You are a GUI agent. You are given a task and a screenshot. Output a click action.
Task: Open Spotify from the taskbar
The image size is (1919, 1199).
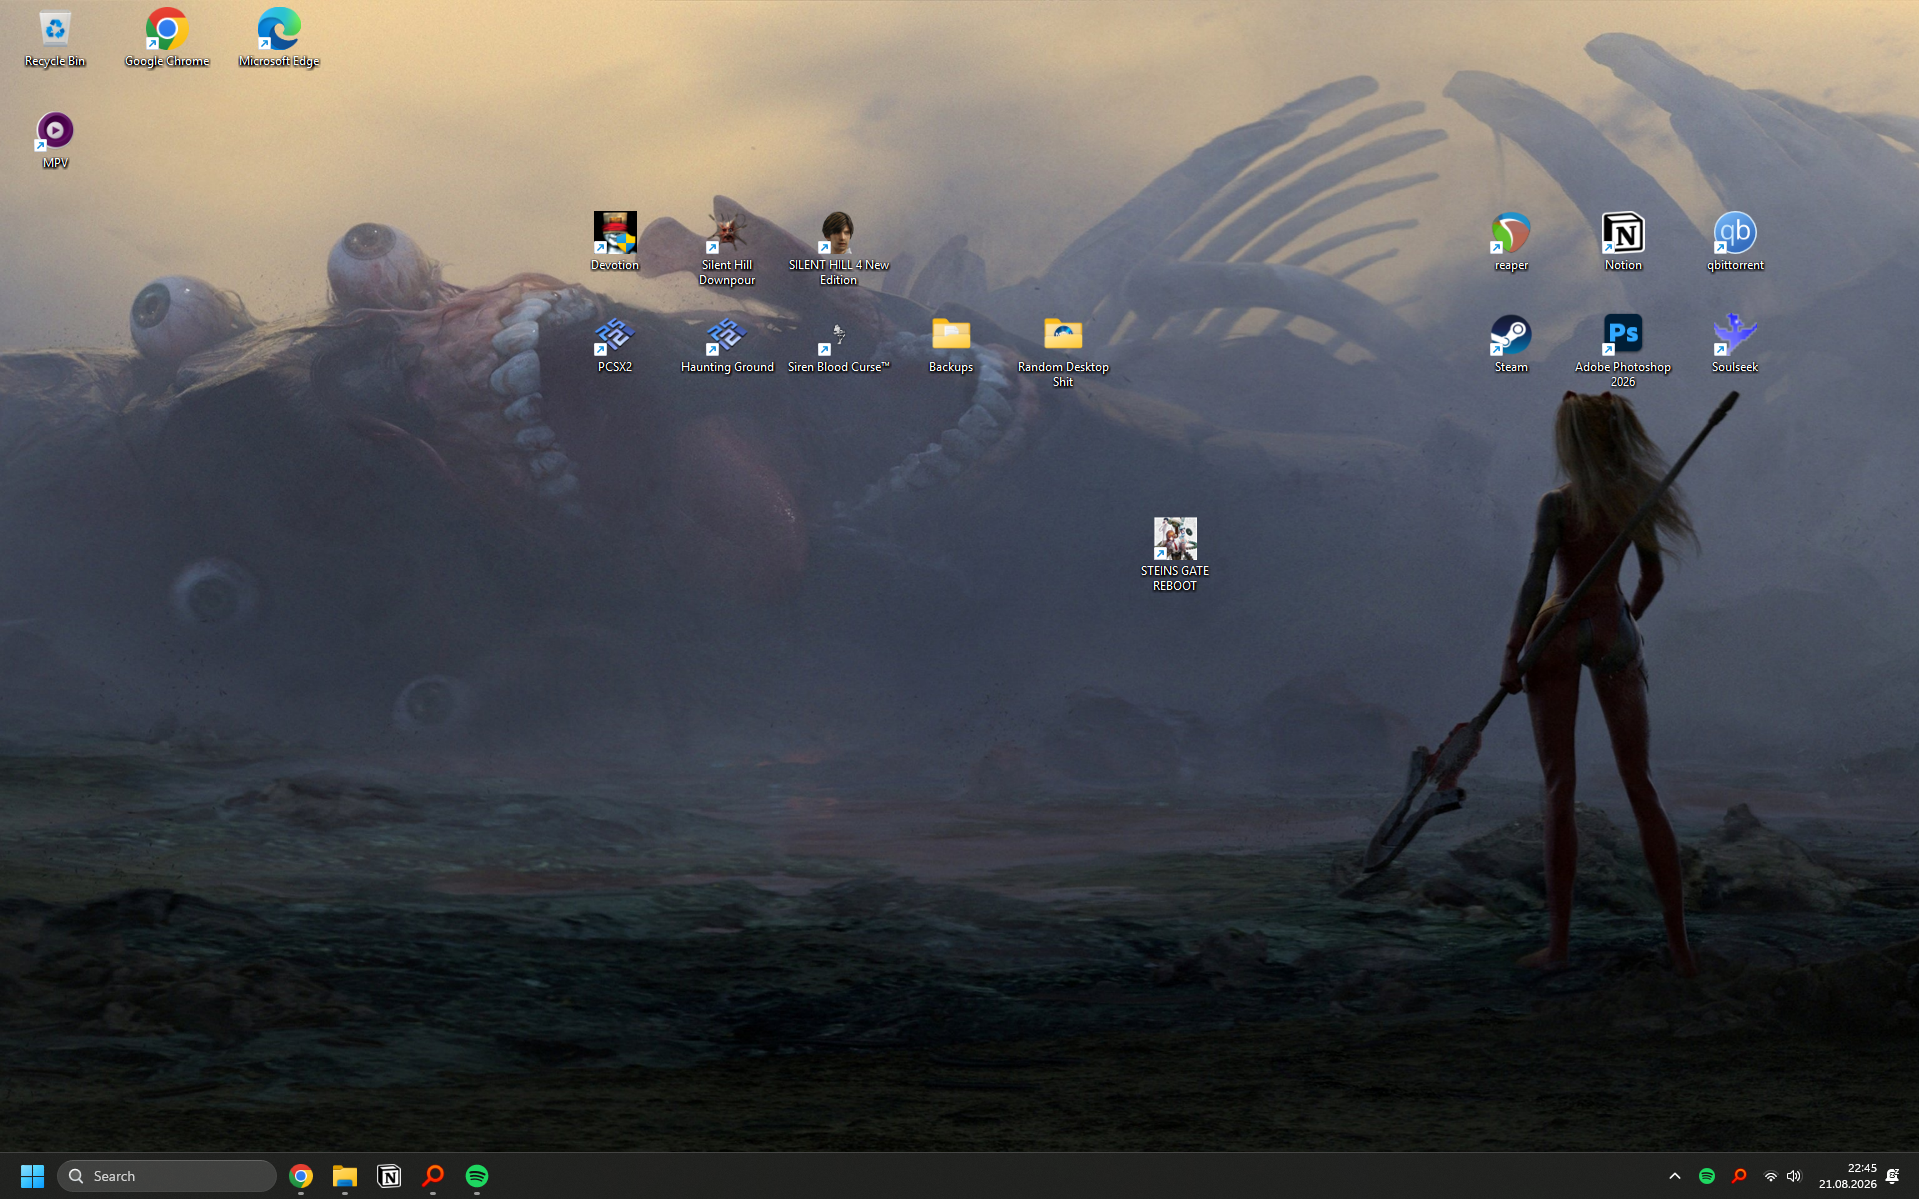pos(477,1176)
